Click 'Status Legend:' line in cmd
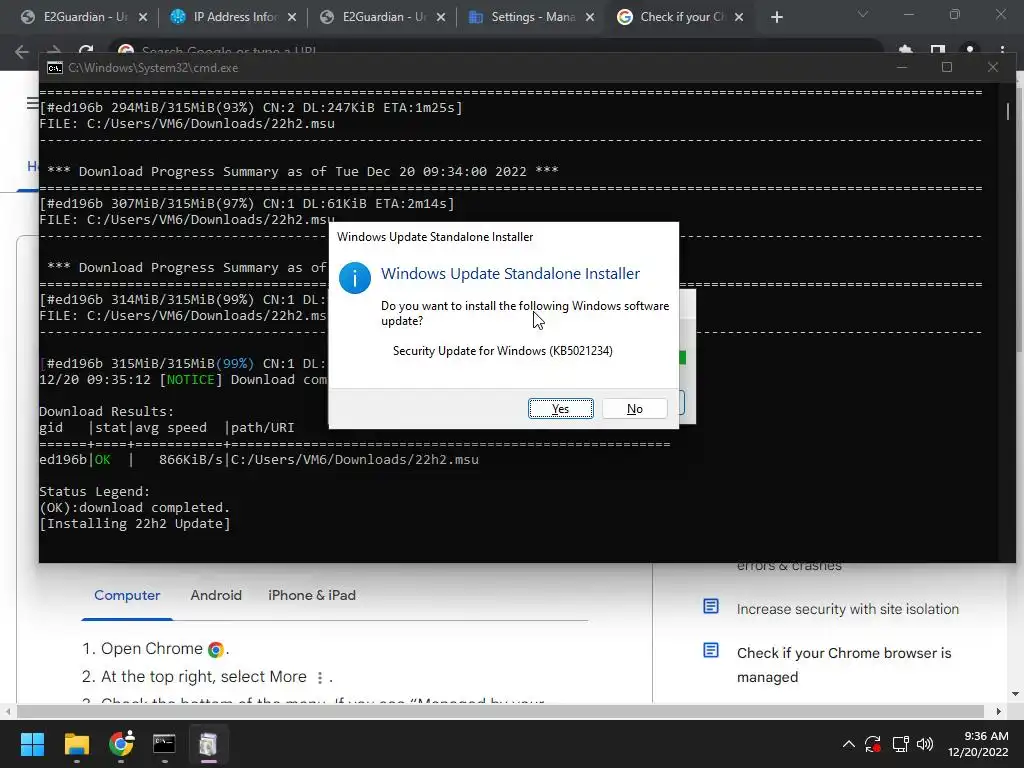 coord(95,492)
